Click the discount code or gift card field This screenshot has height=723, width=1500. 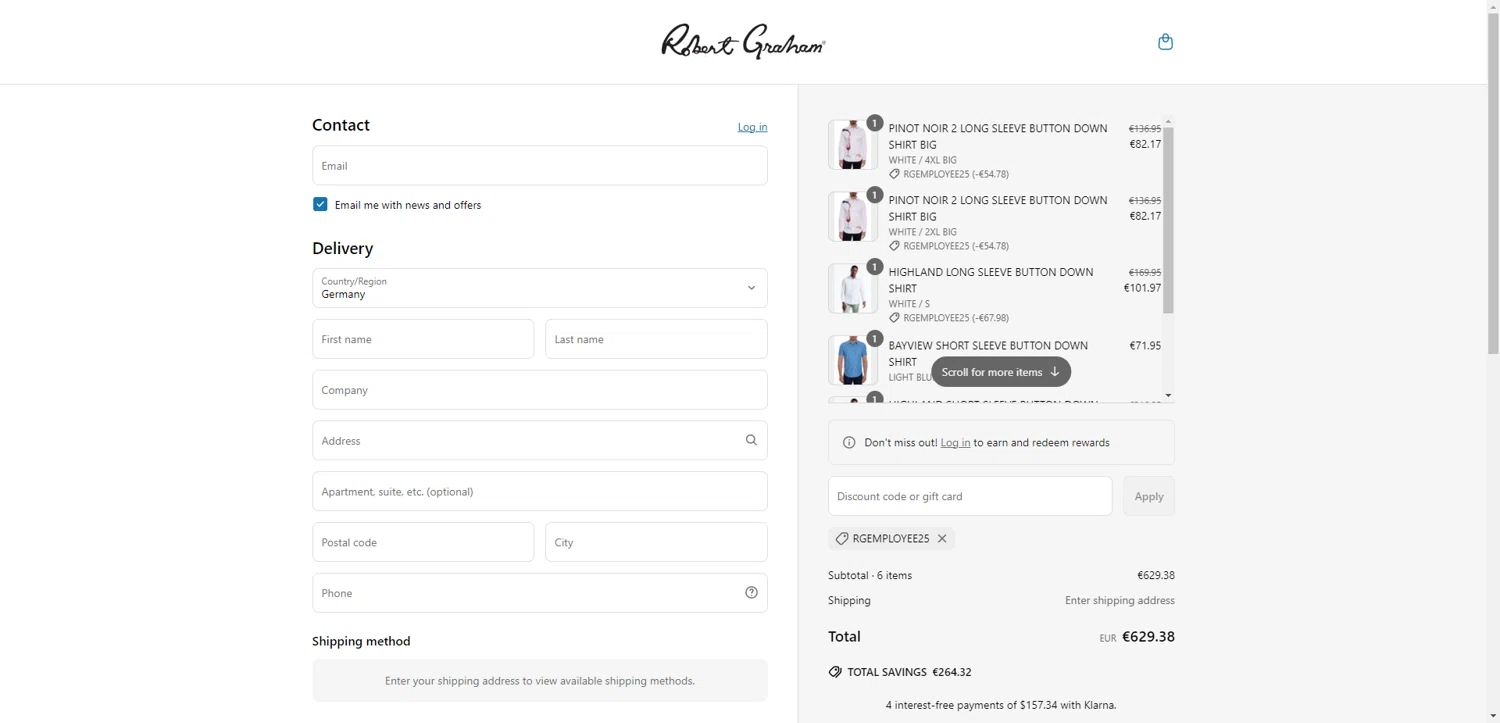tap(970, 496)
